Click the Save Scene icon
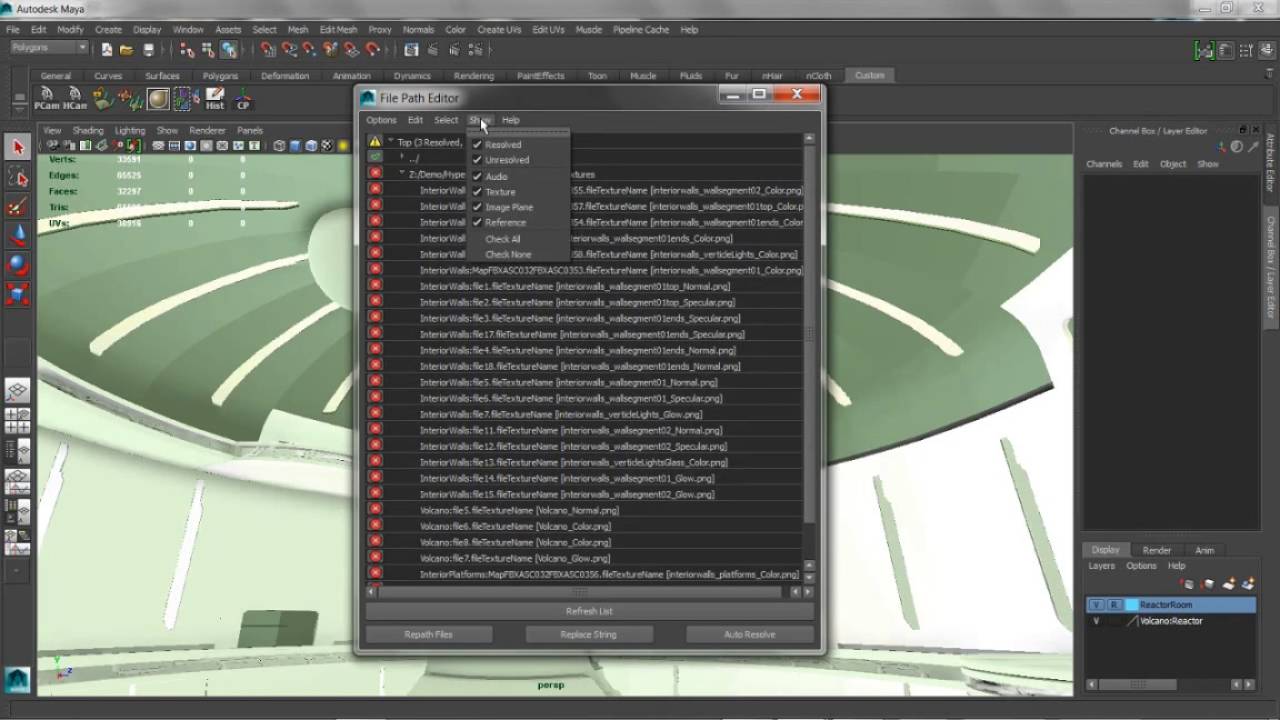 pyautogui.click(x=149, y=49)
